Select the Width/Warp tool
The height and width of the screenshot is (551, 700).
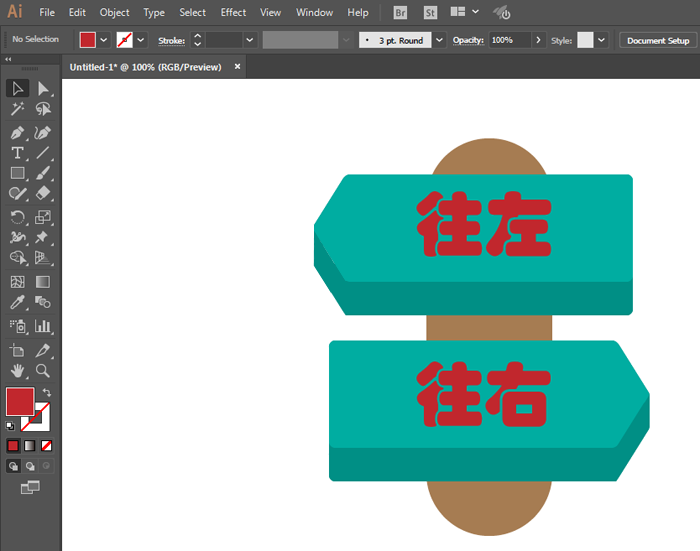18,237
